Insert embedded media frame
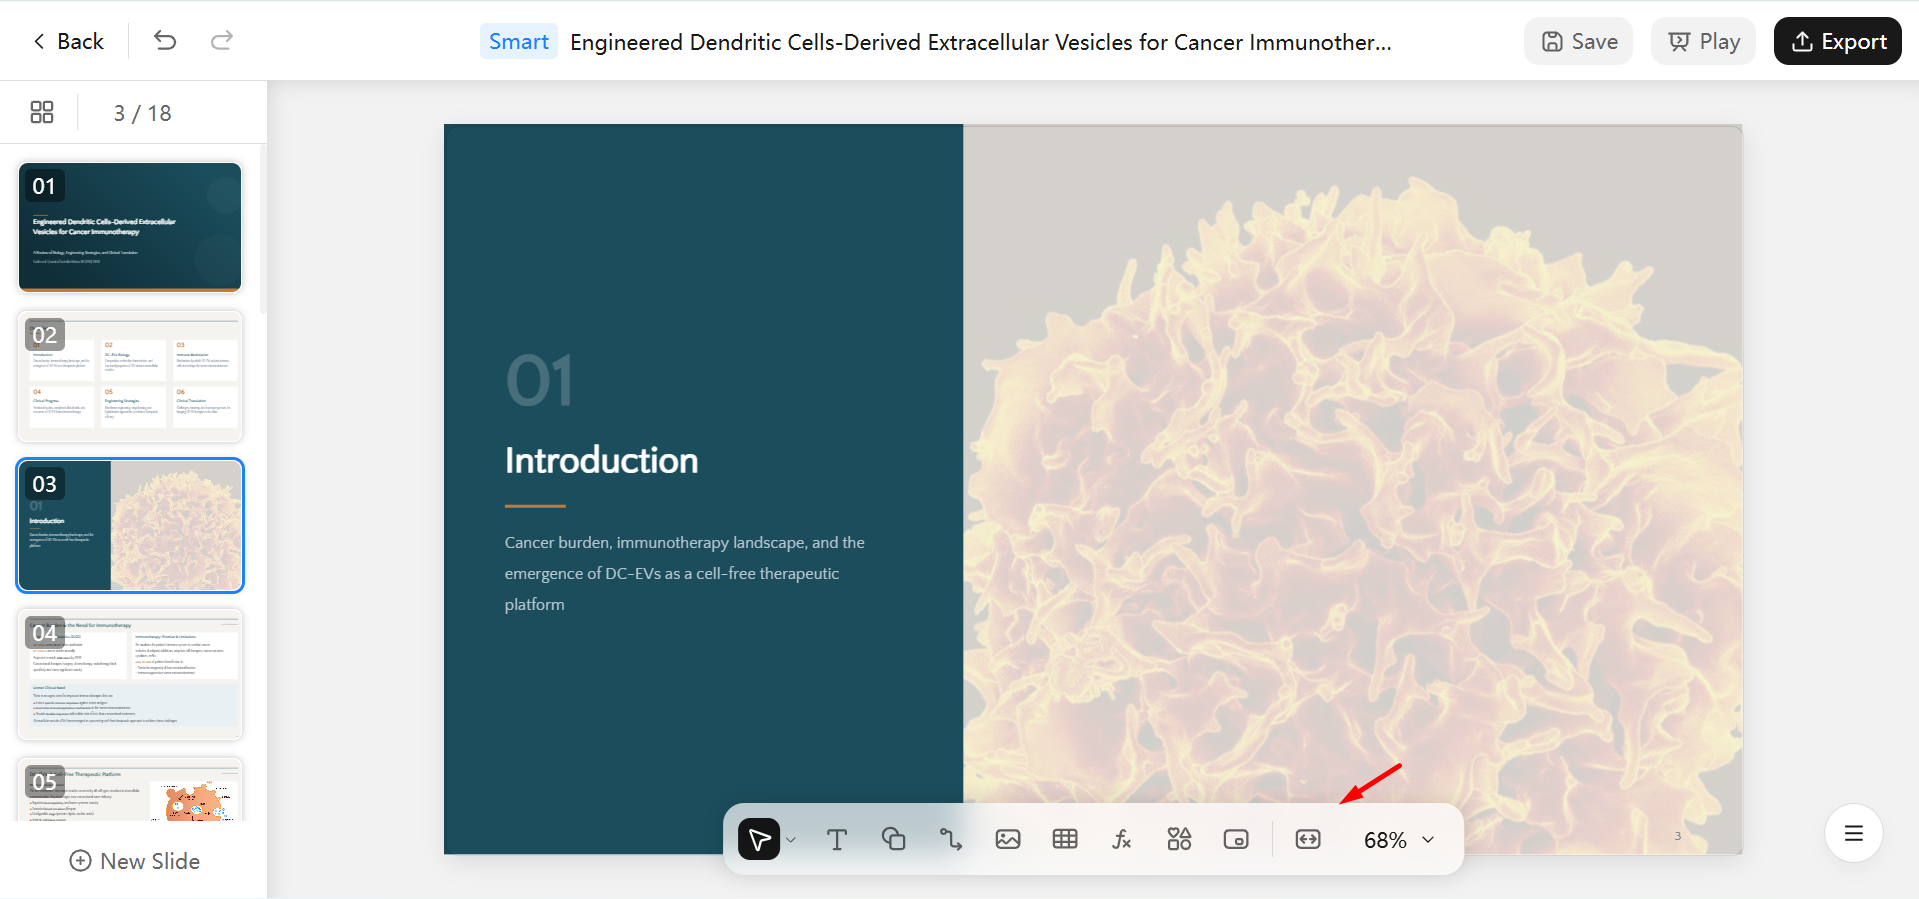The width and height of the screenshot is (1919, 899). (x=1236, y=839)
